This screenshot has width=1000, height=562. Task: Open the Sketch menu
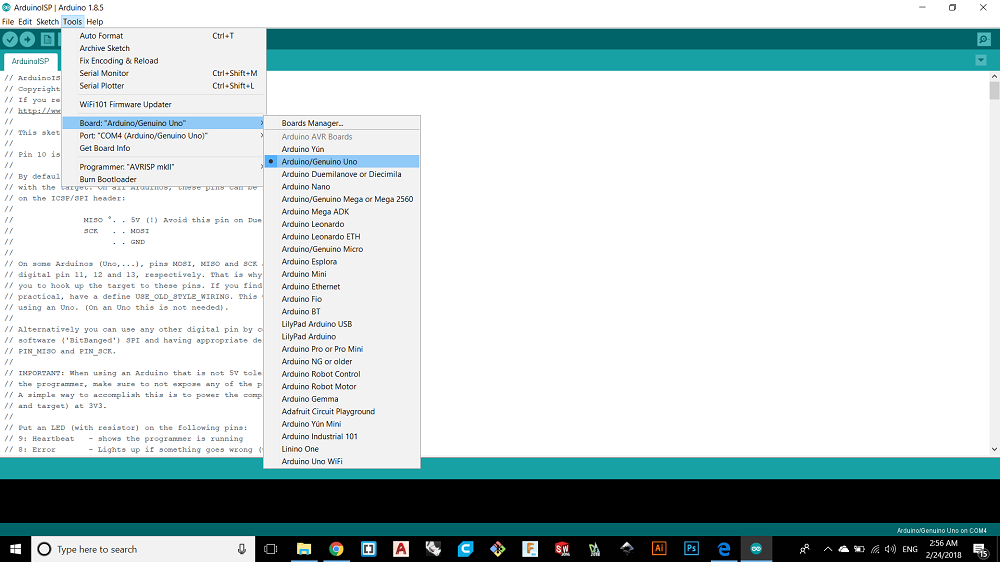[x=47, y=22]
